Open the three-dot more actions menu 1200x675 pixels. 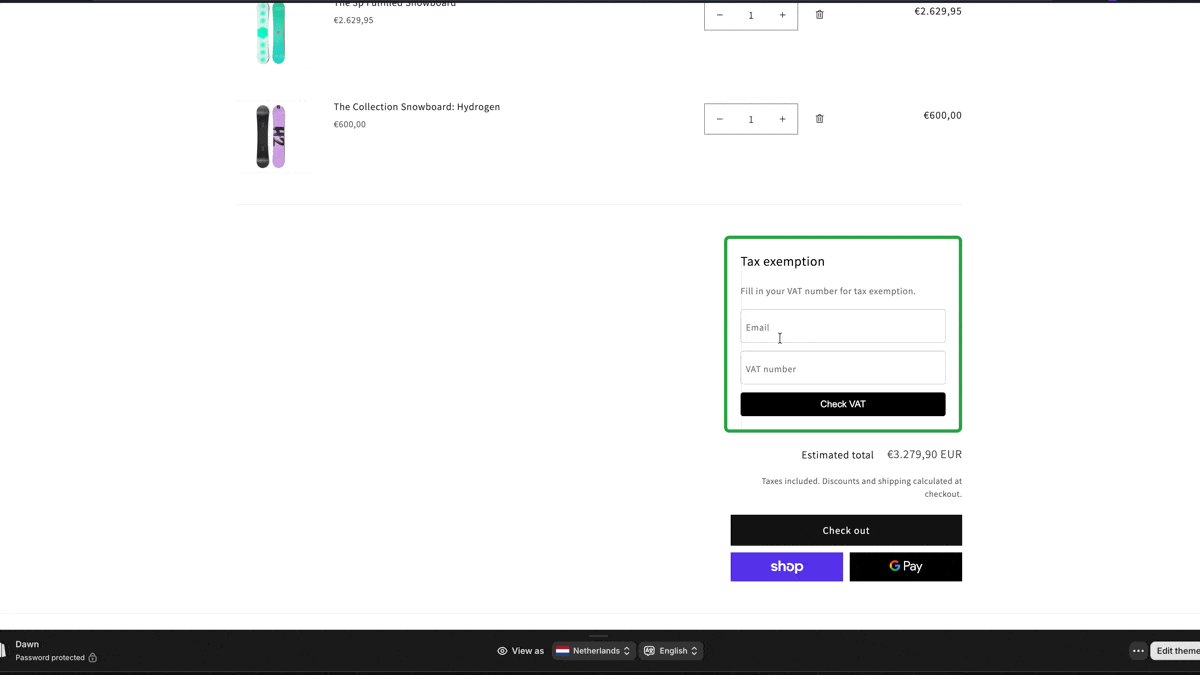tap(1138, 651)
